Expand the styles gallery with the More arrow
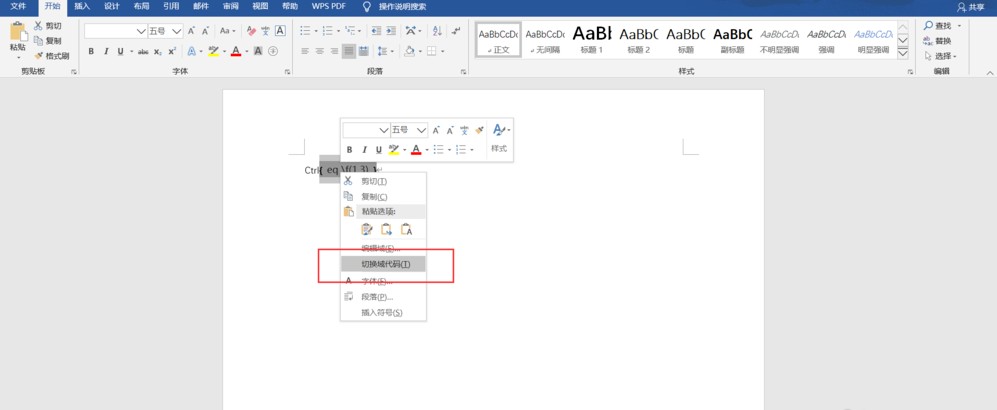997x410 pixels. point(903,54)
